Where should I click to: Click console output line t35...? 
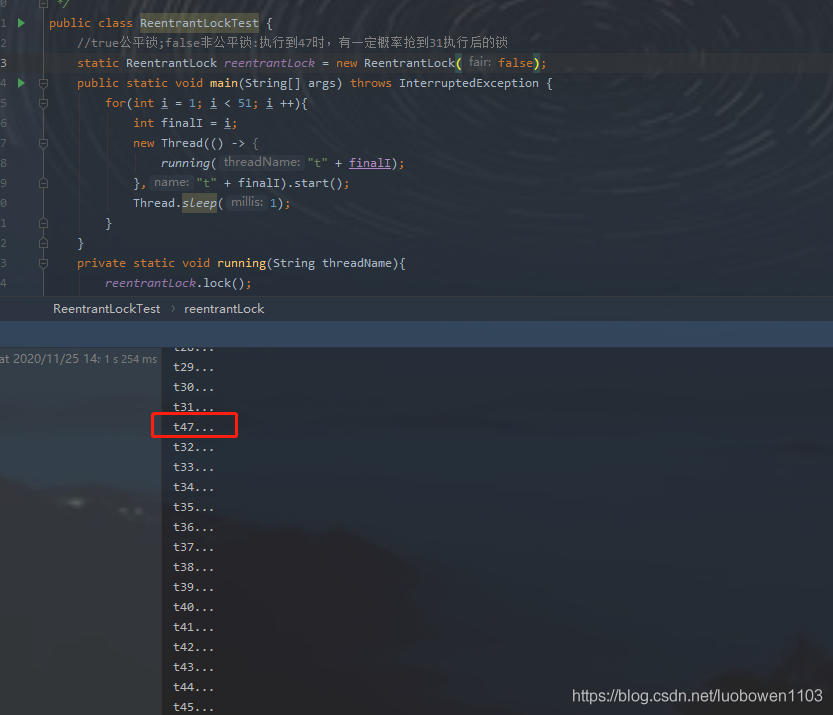coord(193,507)
